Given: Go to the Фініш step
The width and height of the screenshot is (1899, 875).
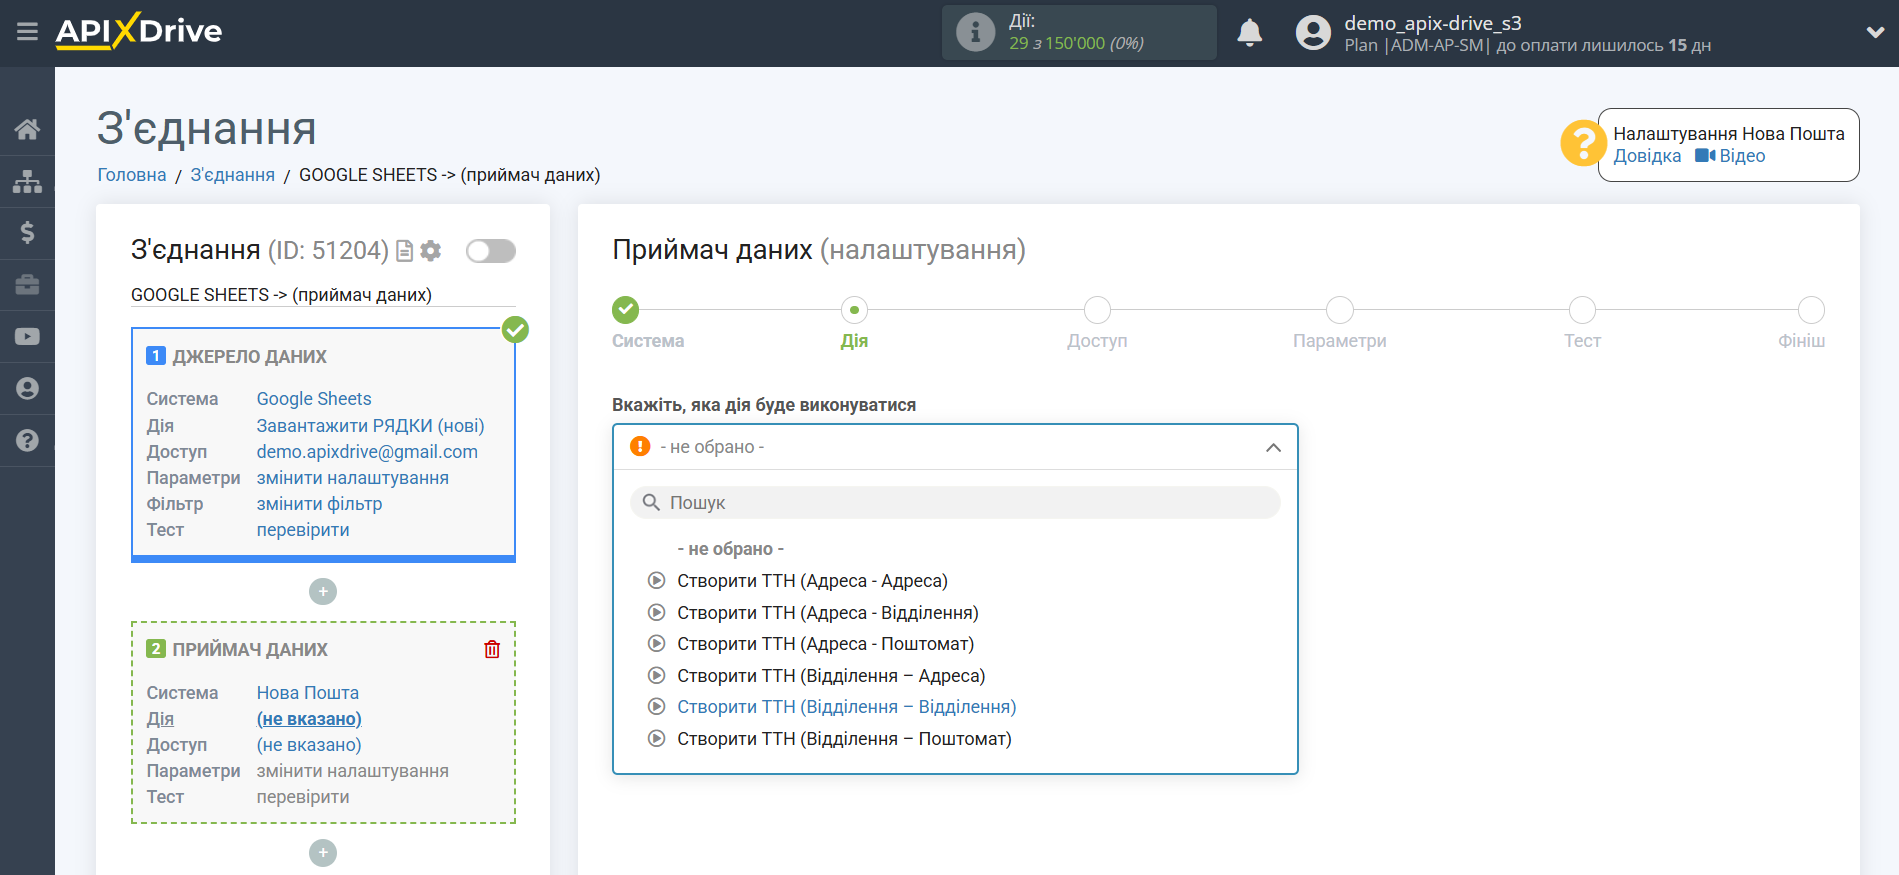Looking at the screenshot, I should (1811, 310).
